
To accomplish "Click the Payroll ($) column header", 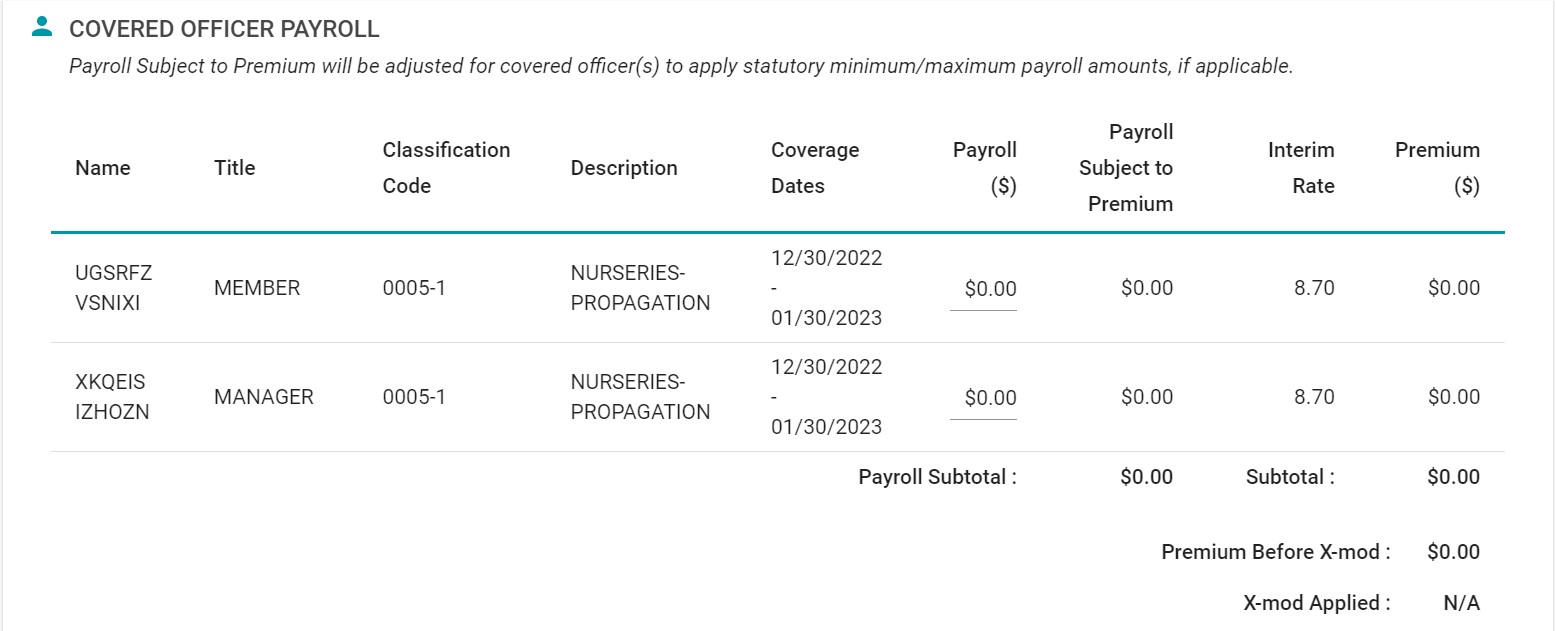I will (985, 168).
